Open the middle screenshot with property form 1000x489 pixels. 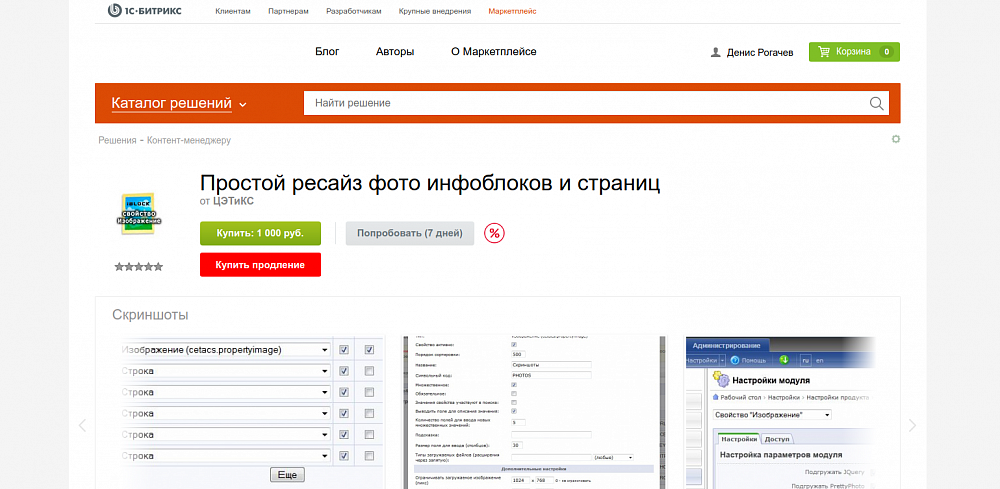click(534, 412)
